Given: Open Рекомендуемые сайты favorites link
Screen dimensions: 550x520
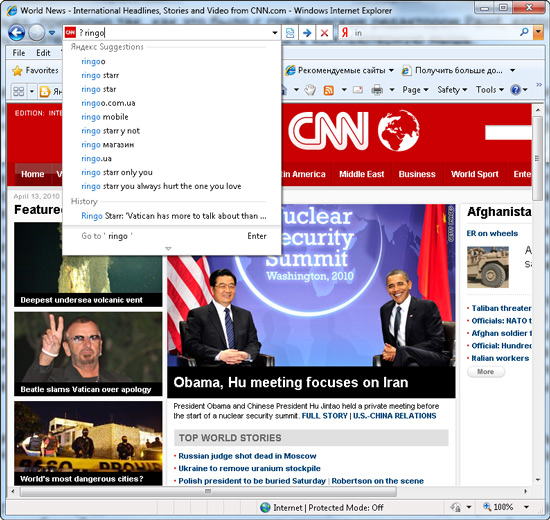Looking at the screenshot, I should click(x=339, y=71).
